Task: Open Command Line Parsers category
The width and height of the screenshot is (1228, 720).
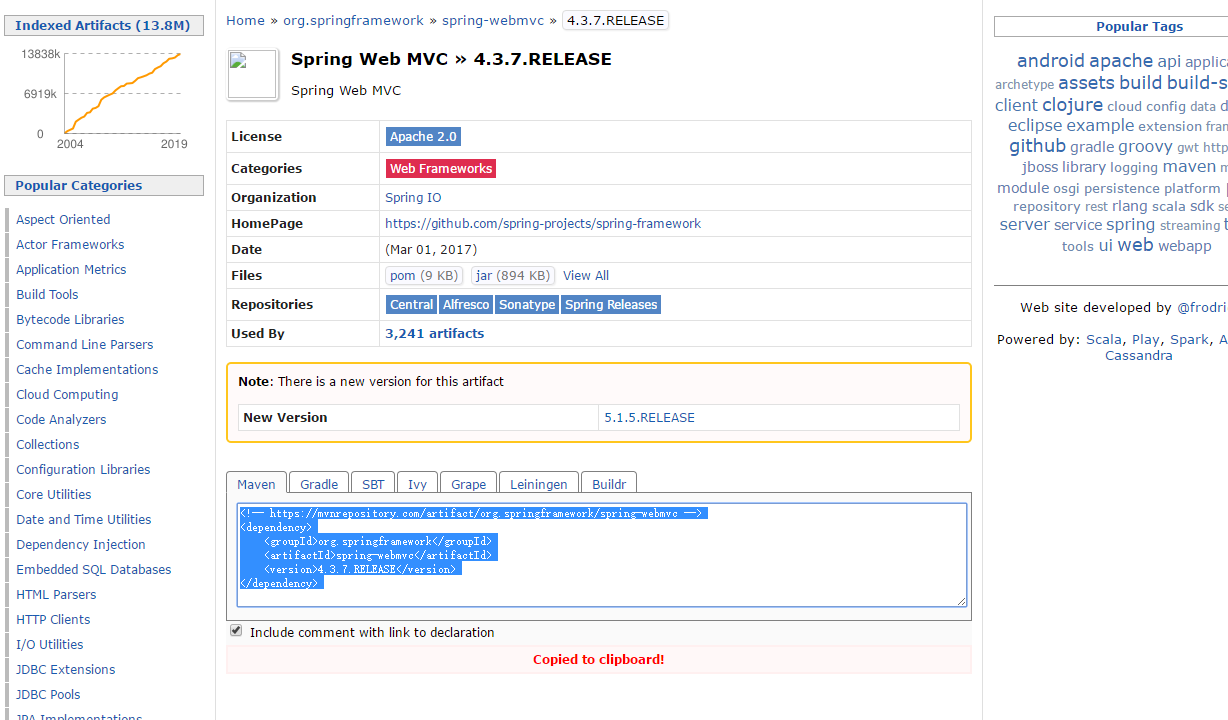Action: tap(85, 345)
